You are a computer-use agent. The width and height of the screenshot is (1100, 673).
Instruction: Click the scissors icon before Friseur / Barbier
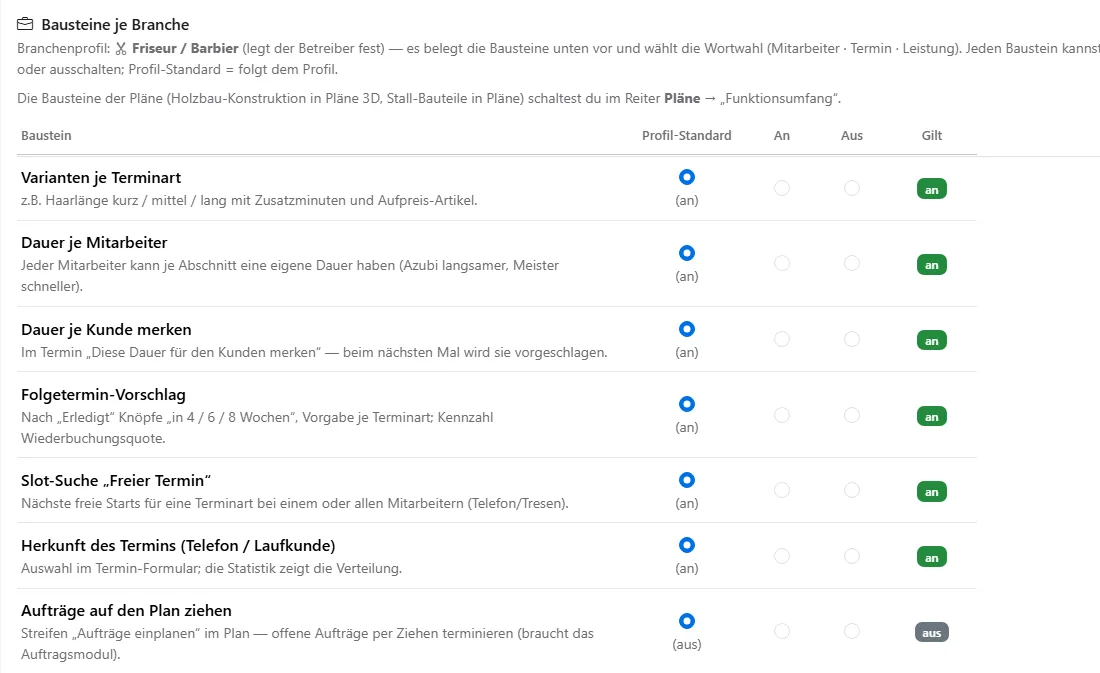tap(121, 48)
